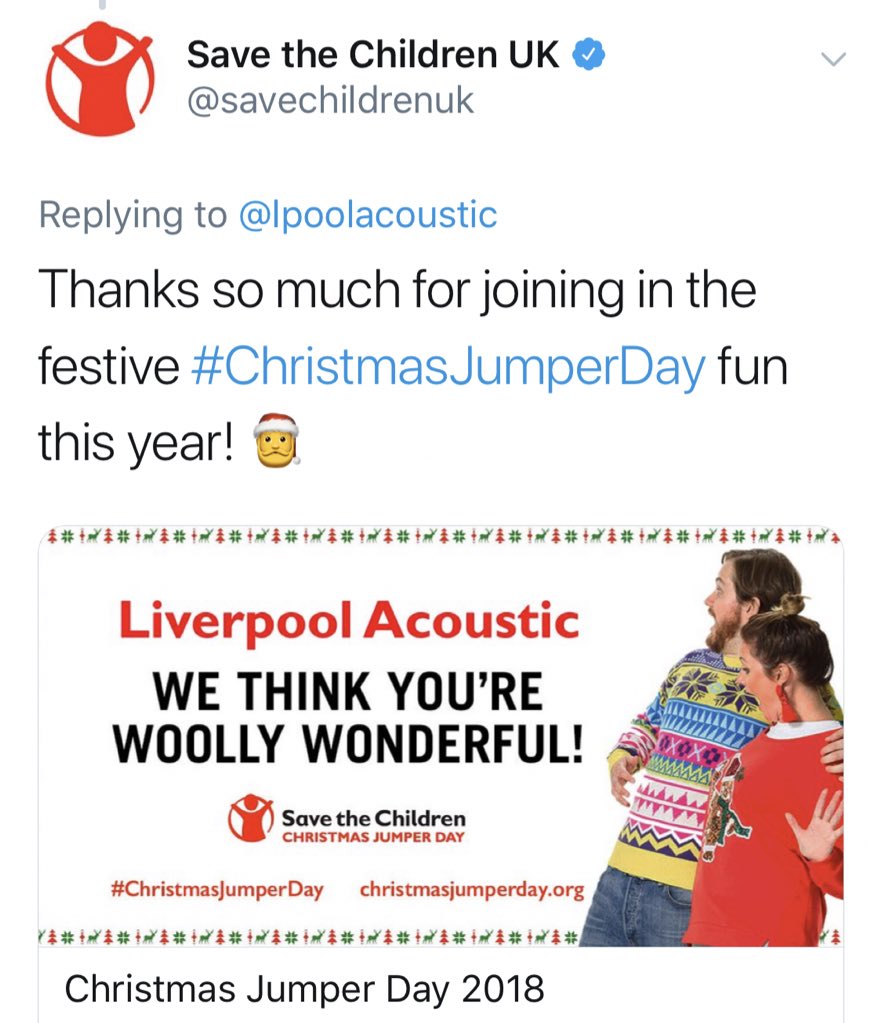This screenshot has height=1023, width=870.
Task: Open the @lpoolacoustic mention link
Action: (x=368, y=215)
